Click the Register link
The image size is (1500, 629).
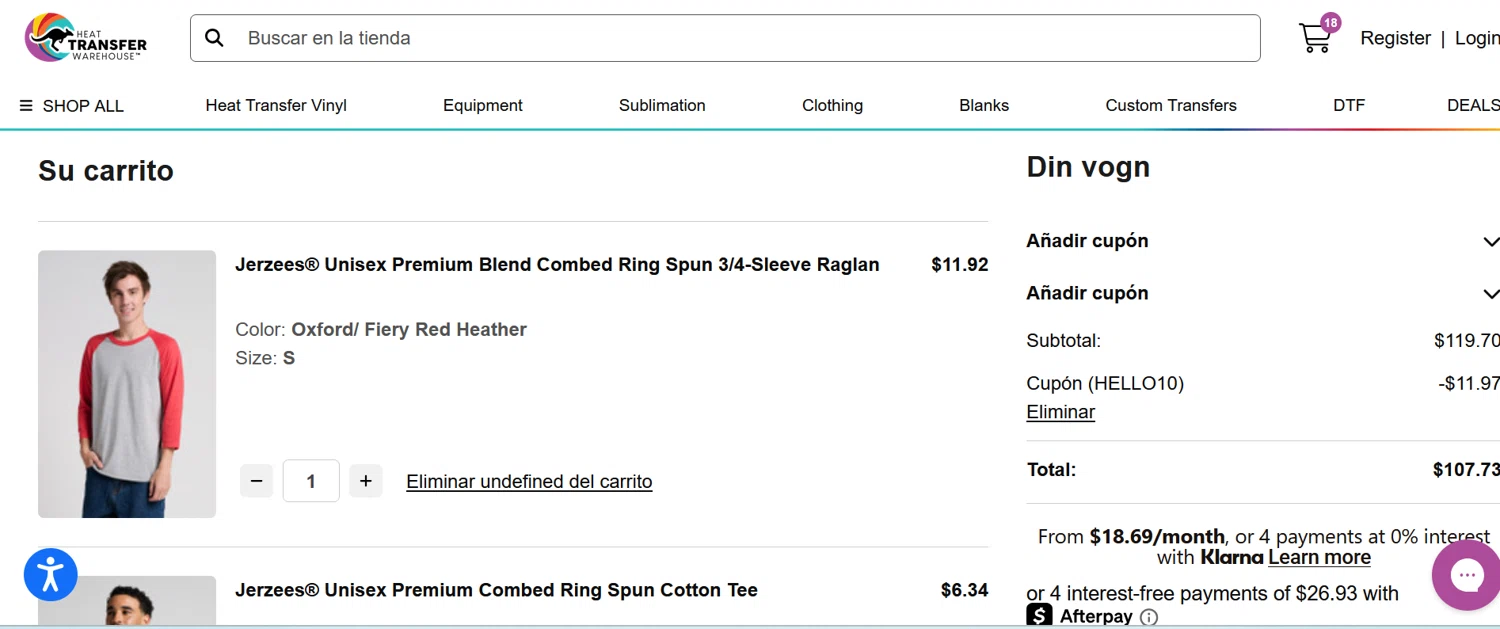tap(1395, 38)
